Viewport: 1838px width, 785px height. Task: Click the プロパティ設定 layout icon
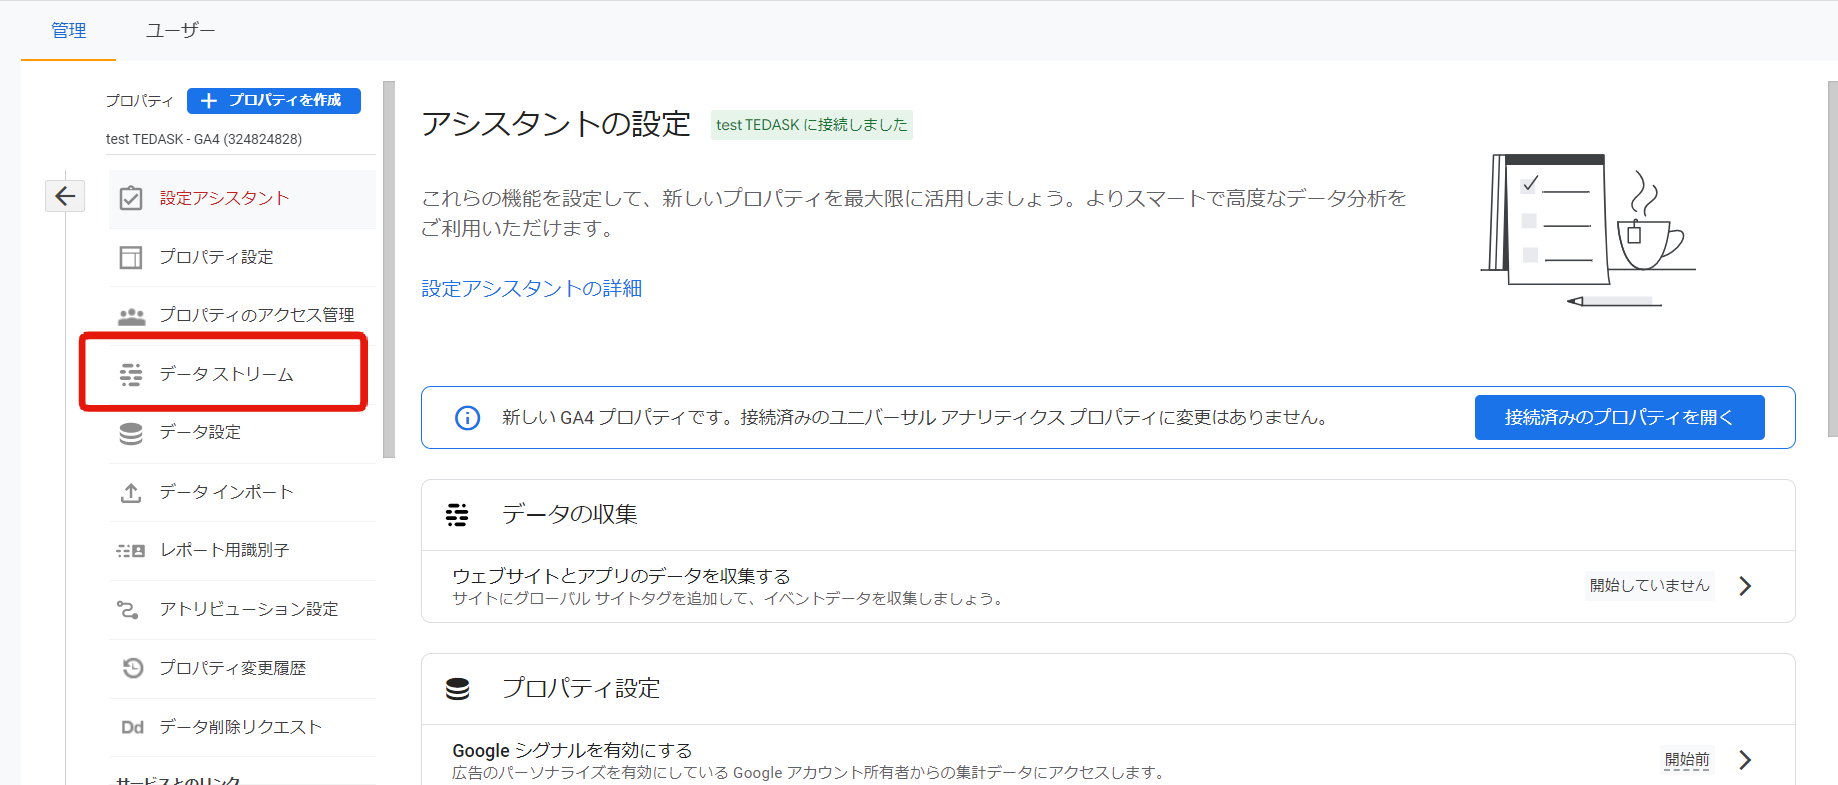[131, 257]
